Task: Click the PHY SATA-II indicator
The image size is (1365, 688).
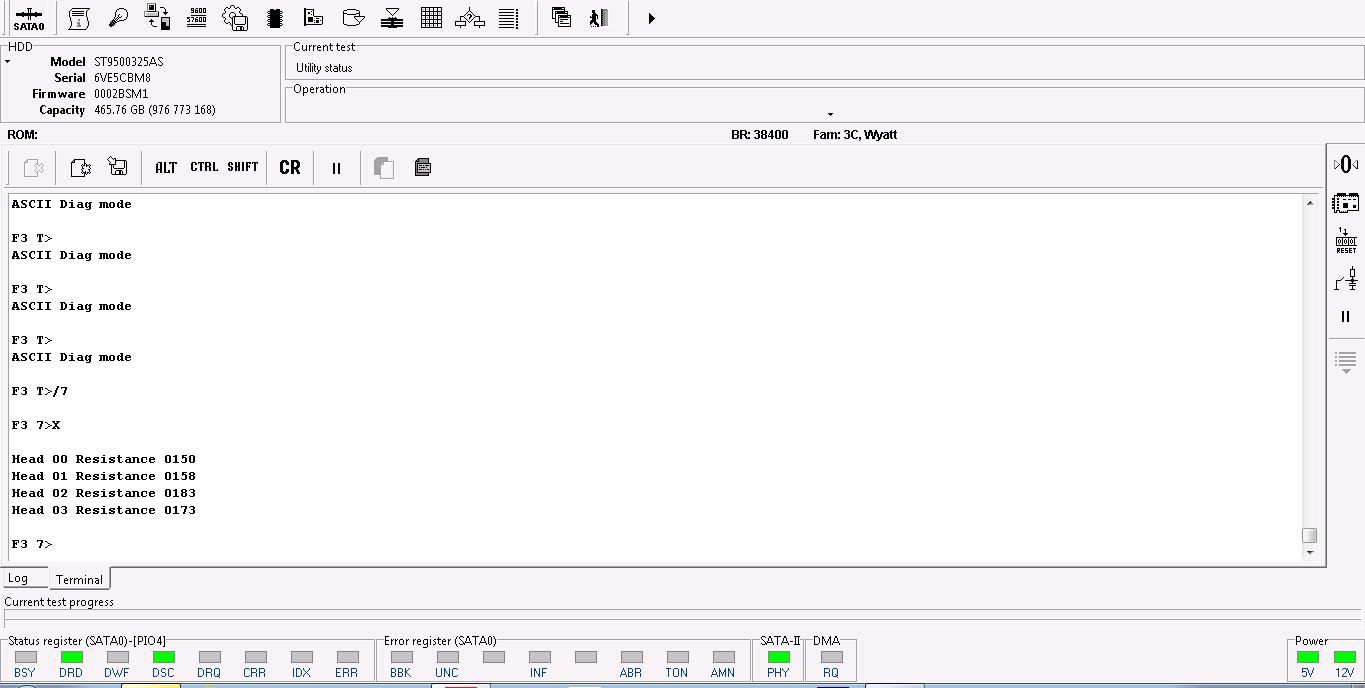Action: coord(779,657)
